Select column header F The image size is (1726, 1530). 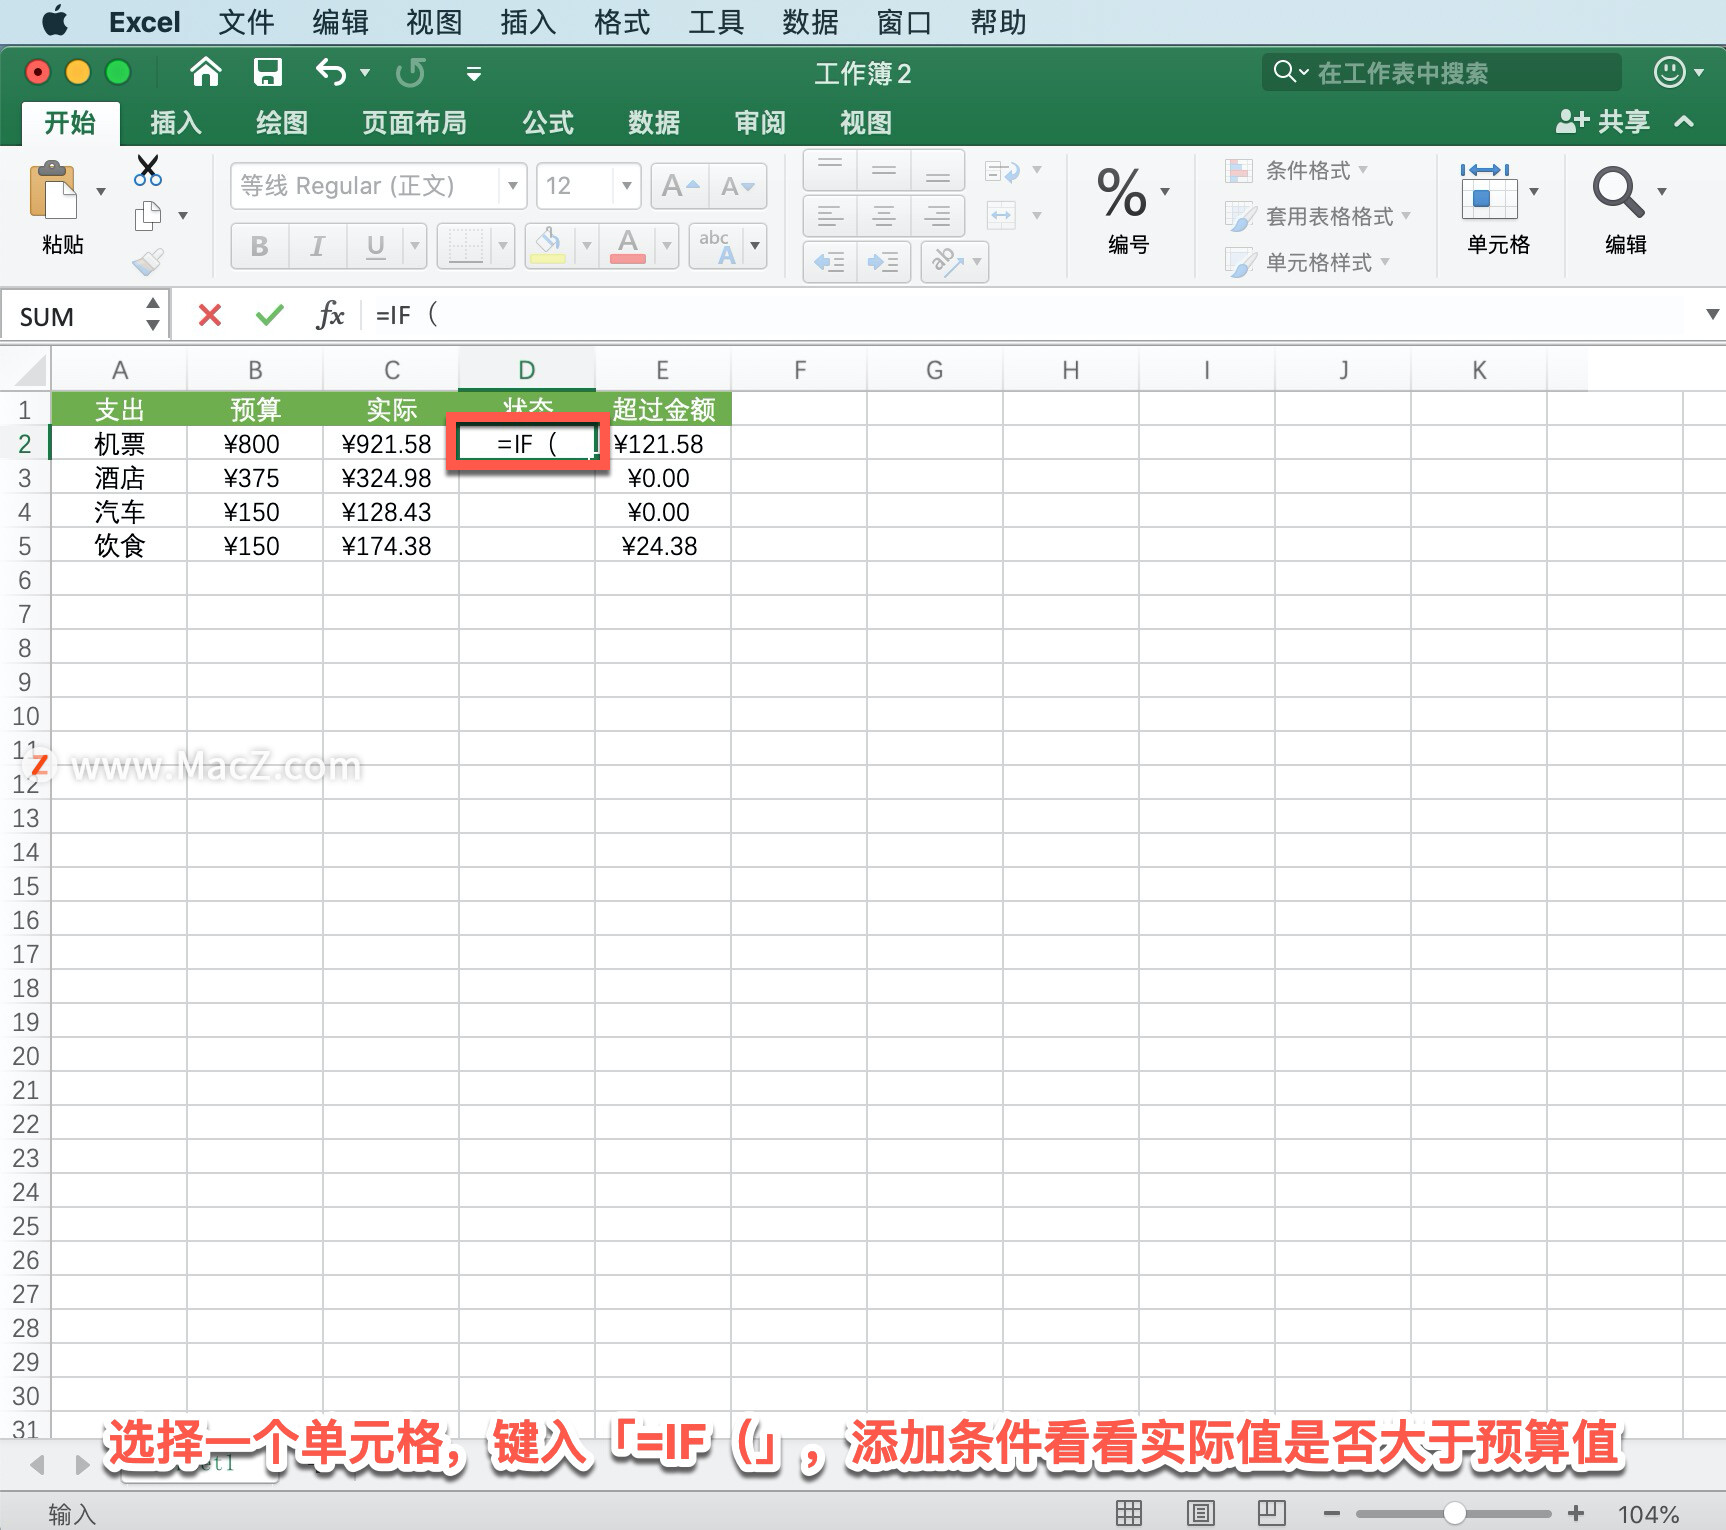pos(799,370)
